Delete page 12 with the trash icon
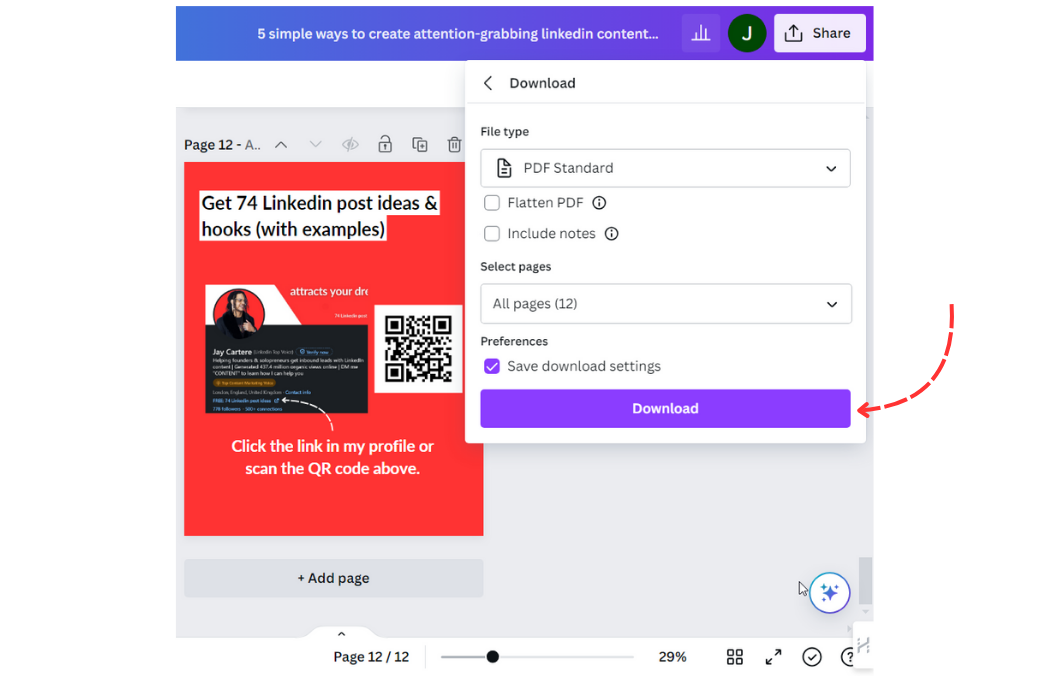 (x=454, y=145)
